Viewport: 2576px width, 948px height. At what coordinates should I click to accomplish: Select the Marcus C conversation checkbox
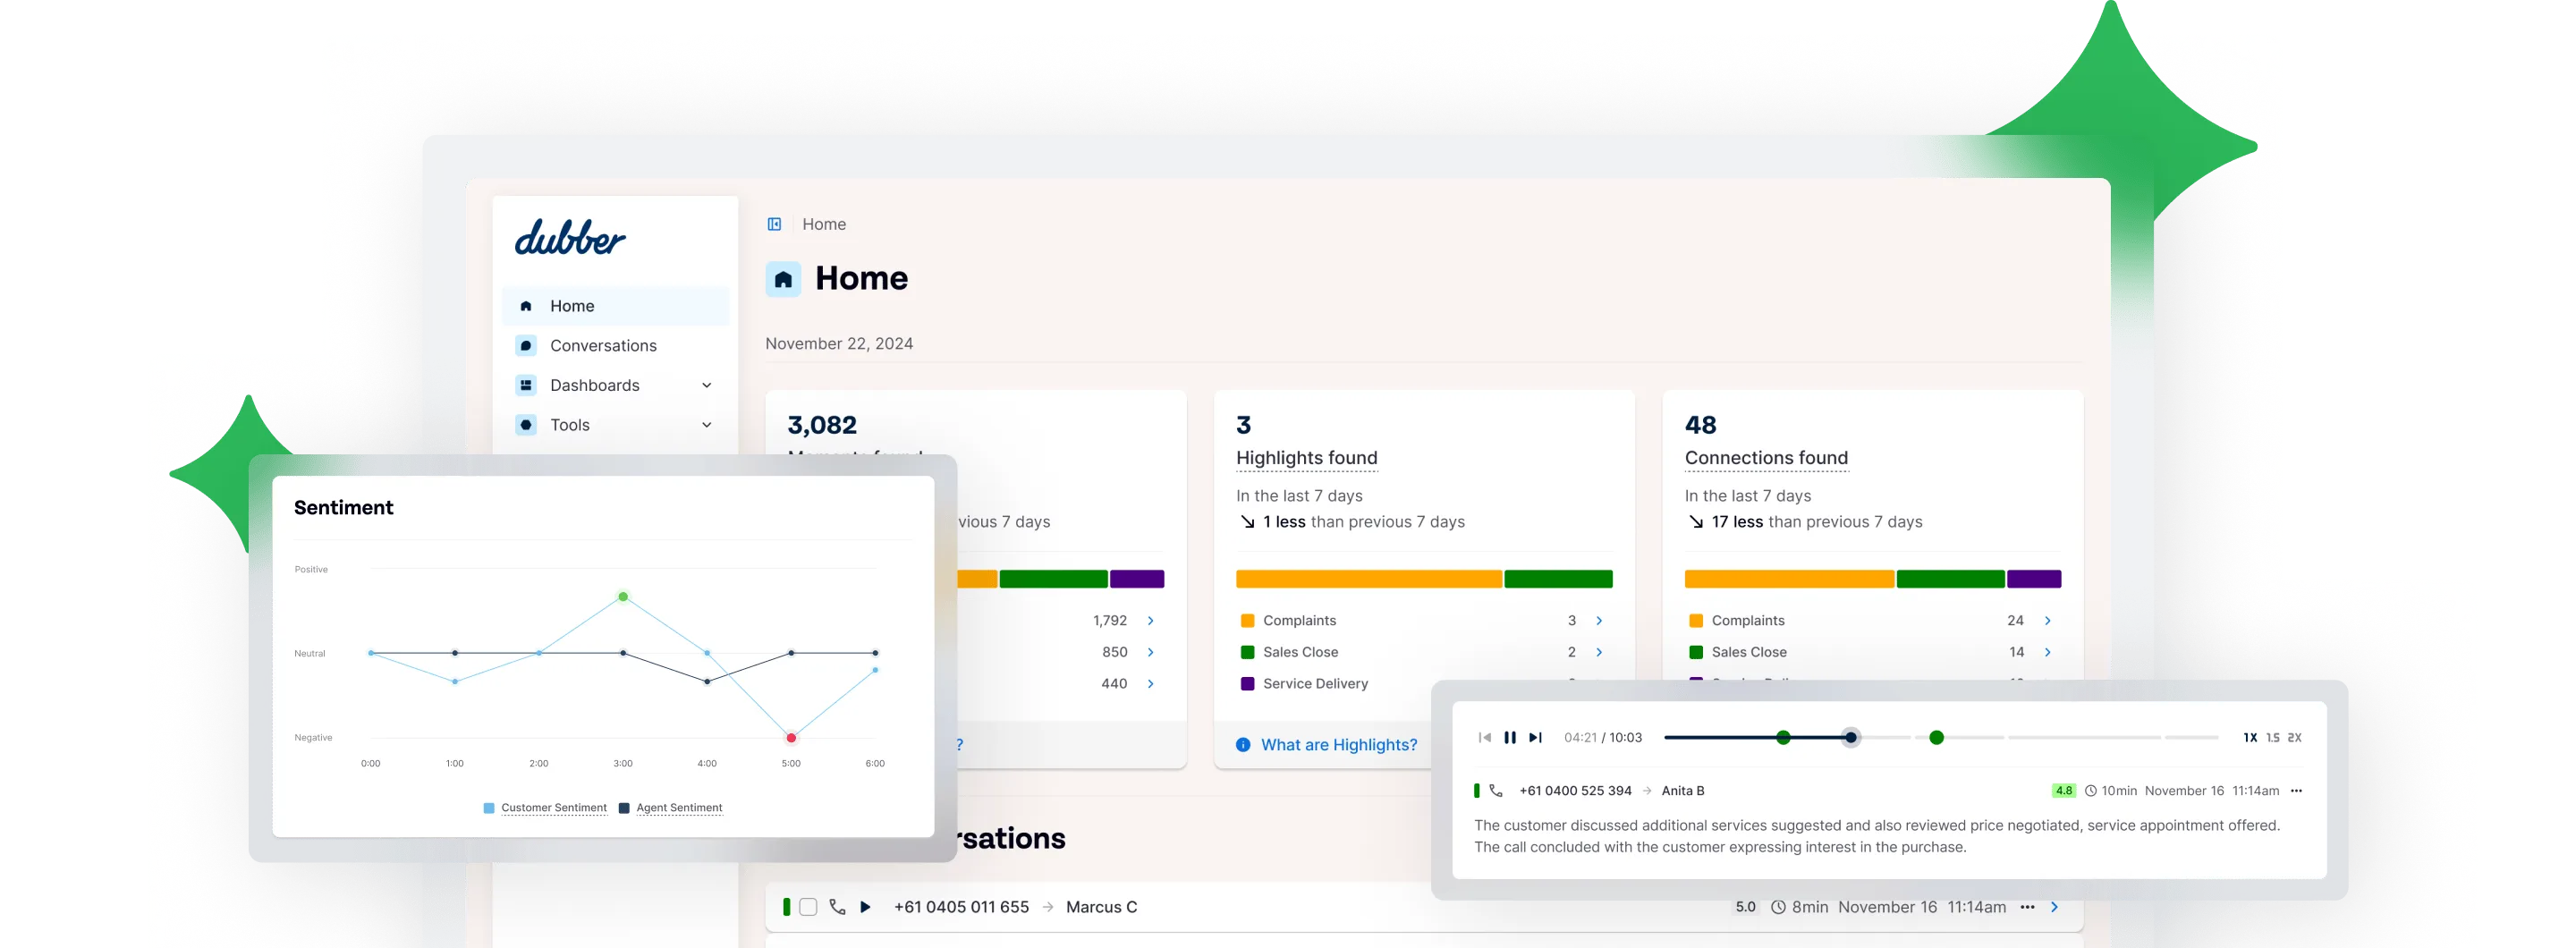click(x=809, y=907)
